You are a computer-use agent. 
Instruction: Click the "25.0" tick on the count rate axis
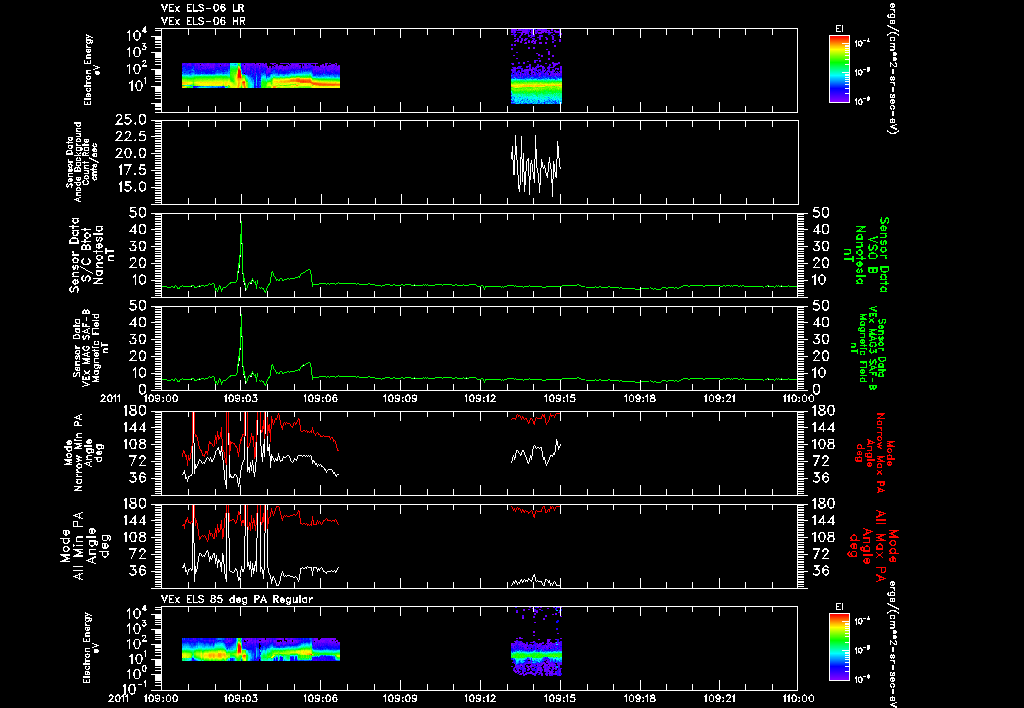click(131, 120)
